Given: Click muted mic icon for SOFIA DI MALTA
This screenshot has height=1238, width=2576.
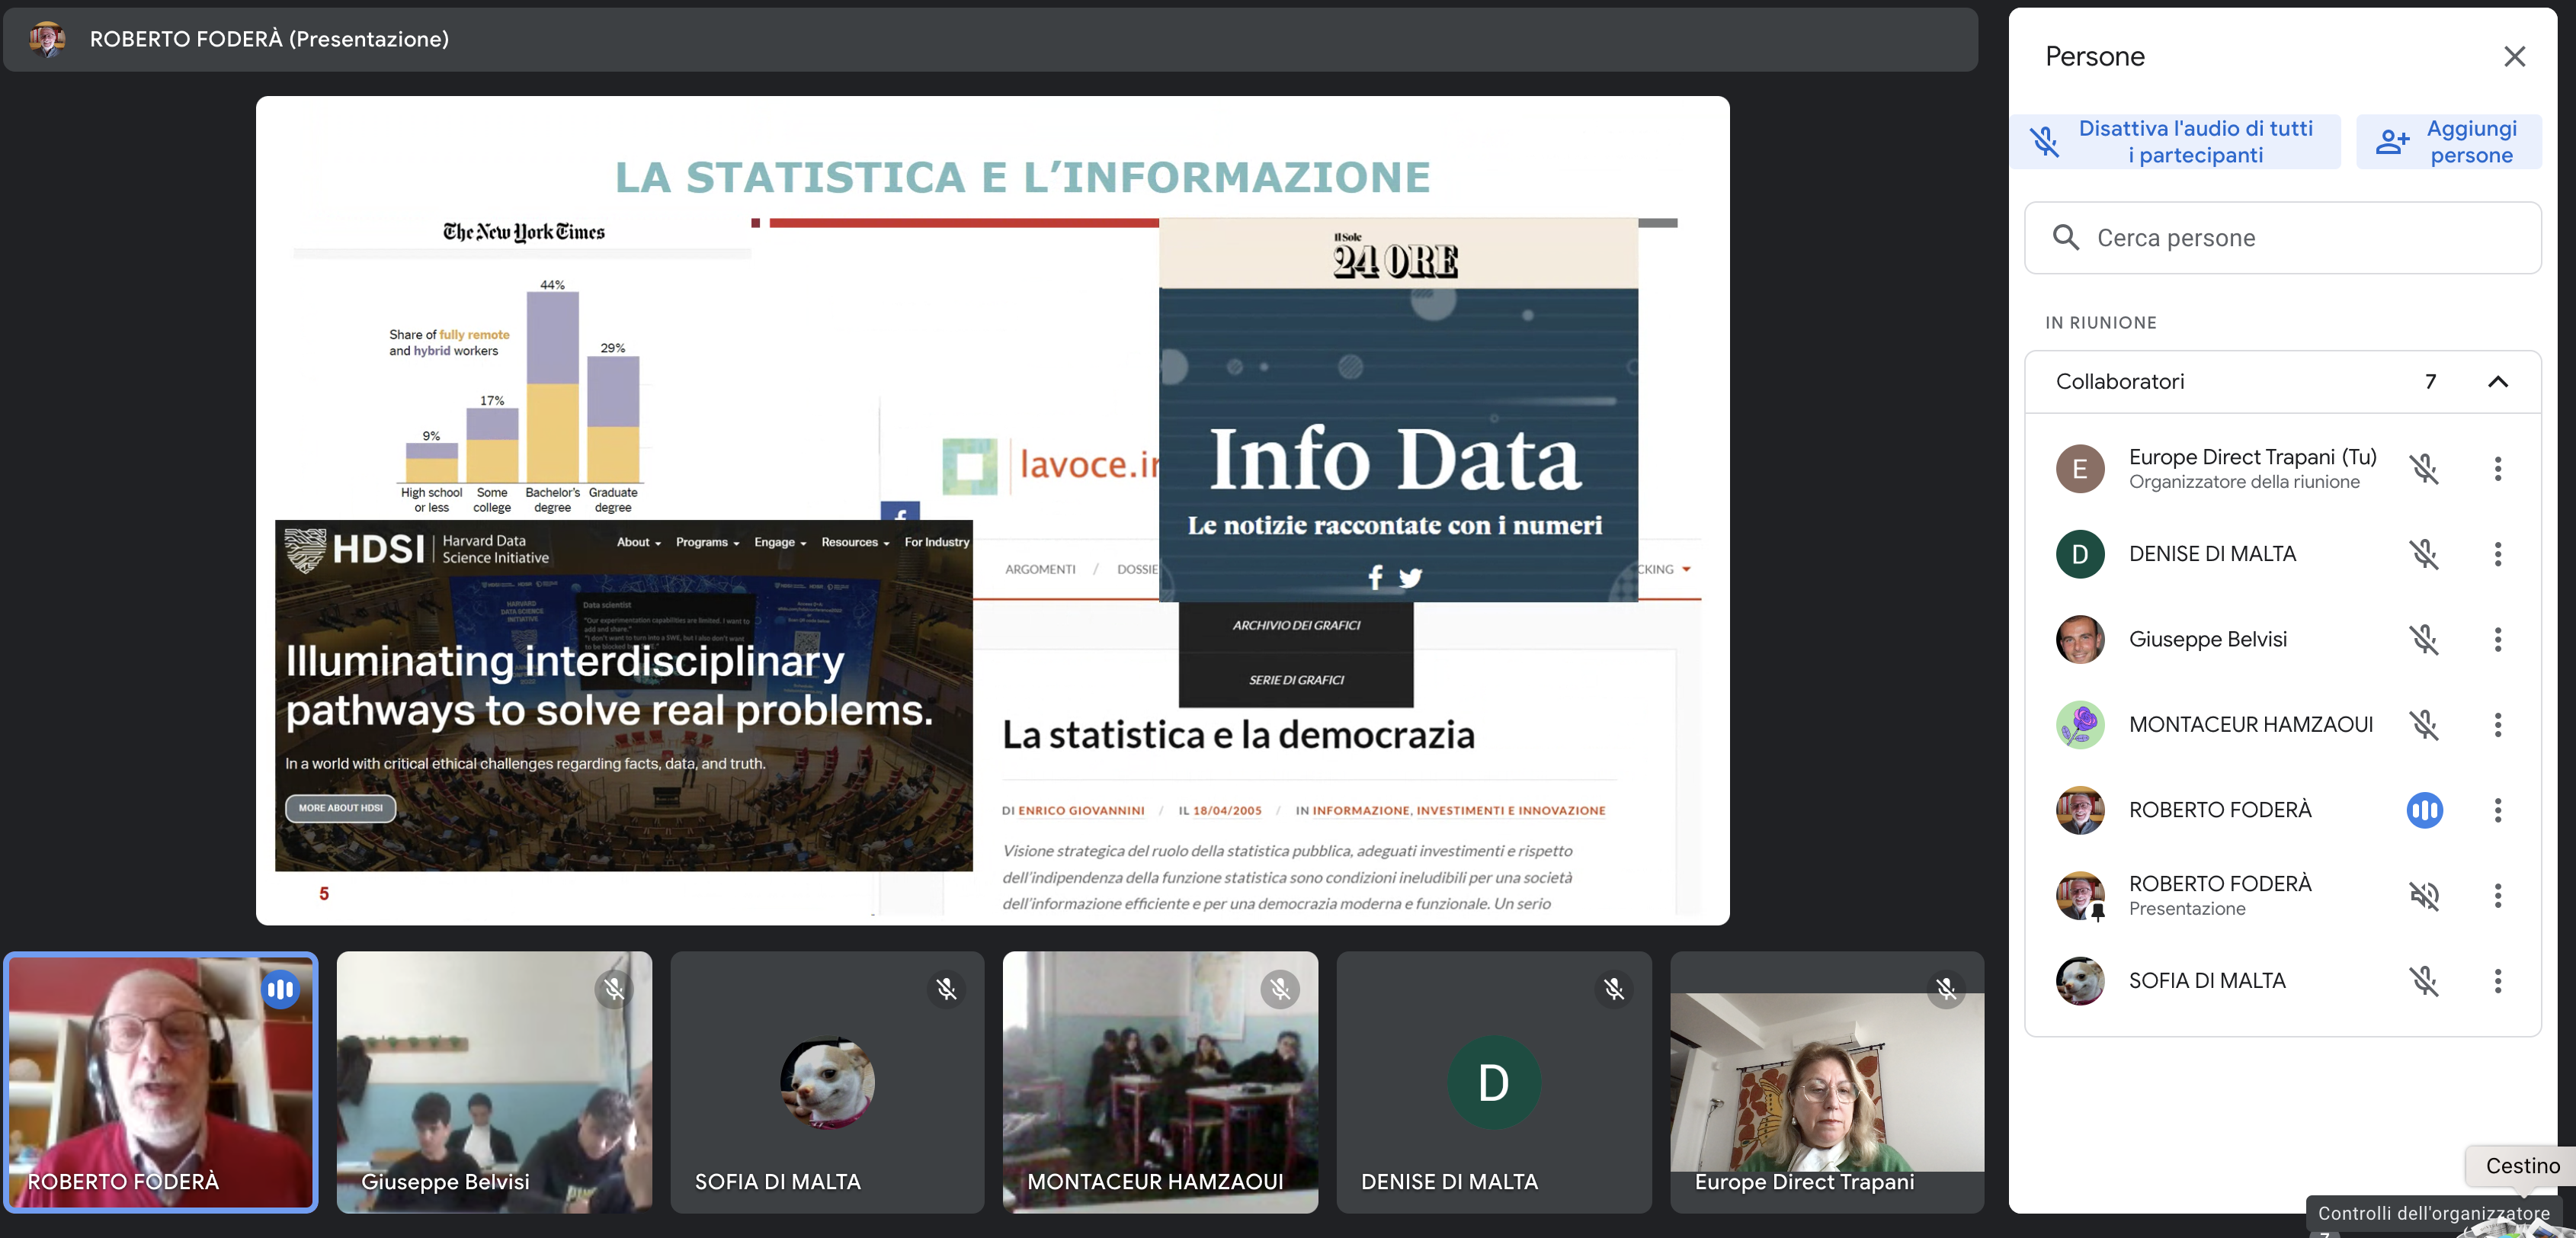Looking at the screenshot, I should point(2424,981).
